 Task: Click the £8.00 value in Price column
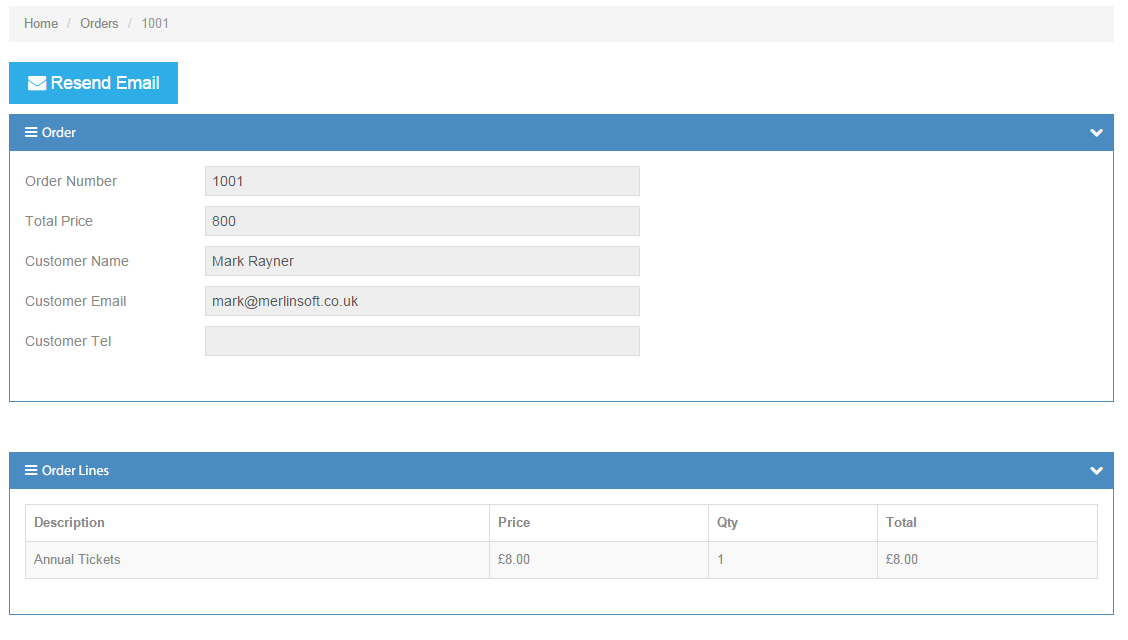coord(514,559)
